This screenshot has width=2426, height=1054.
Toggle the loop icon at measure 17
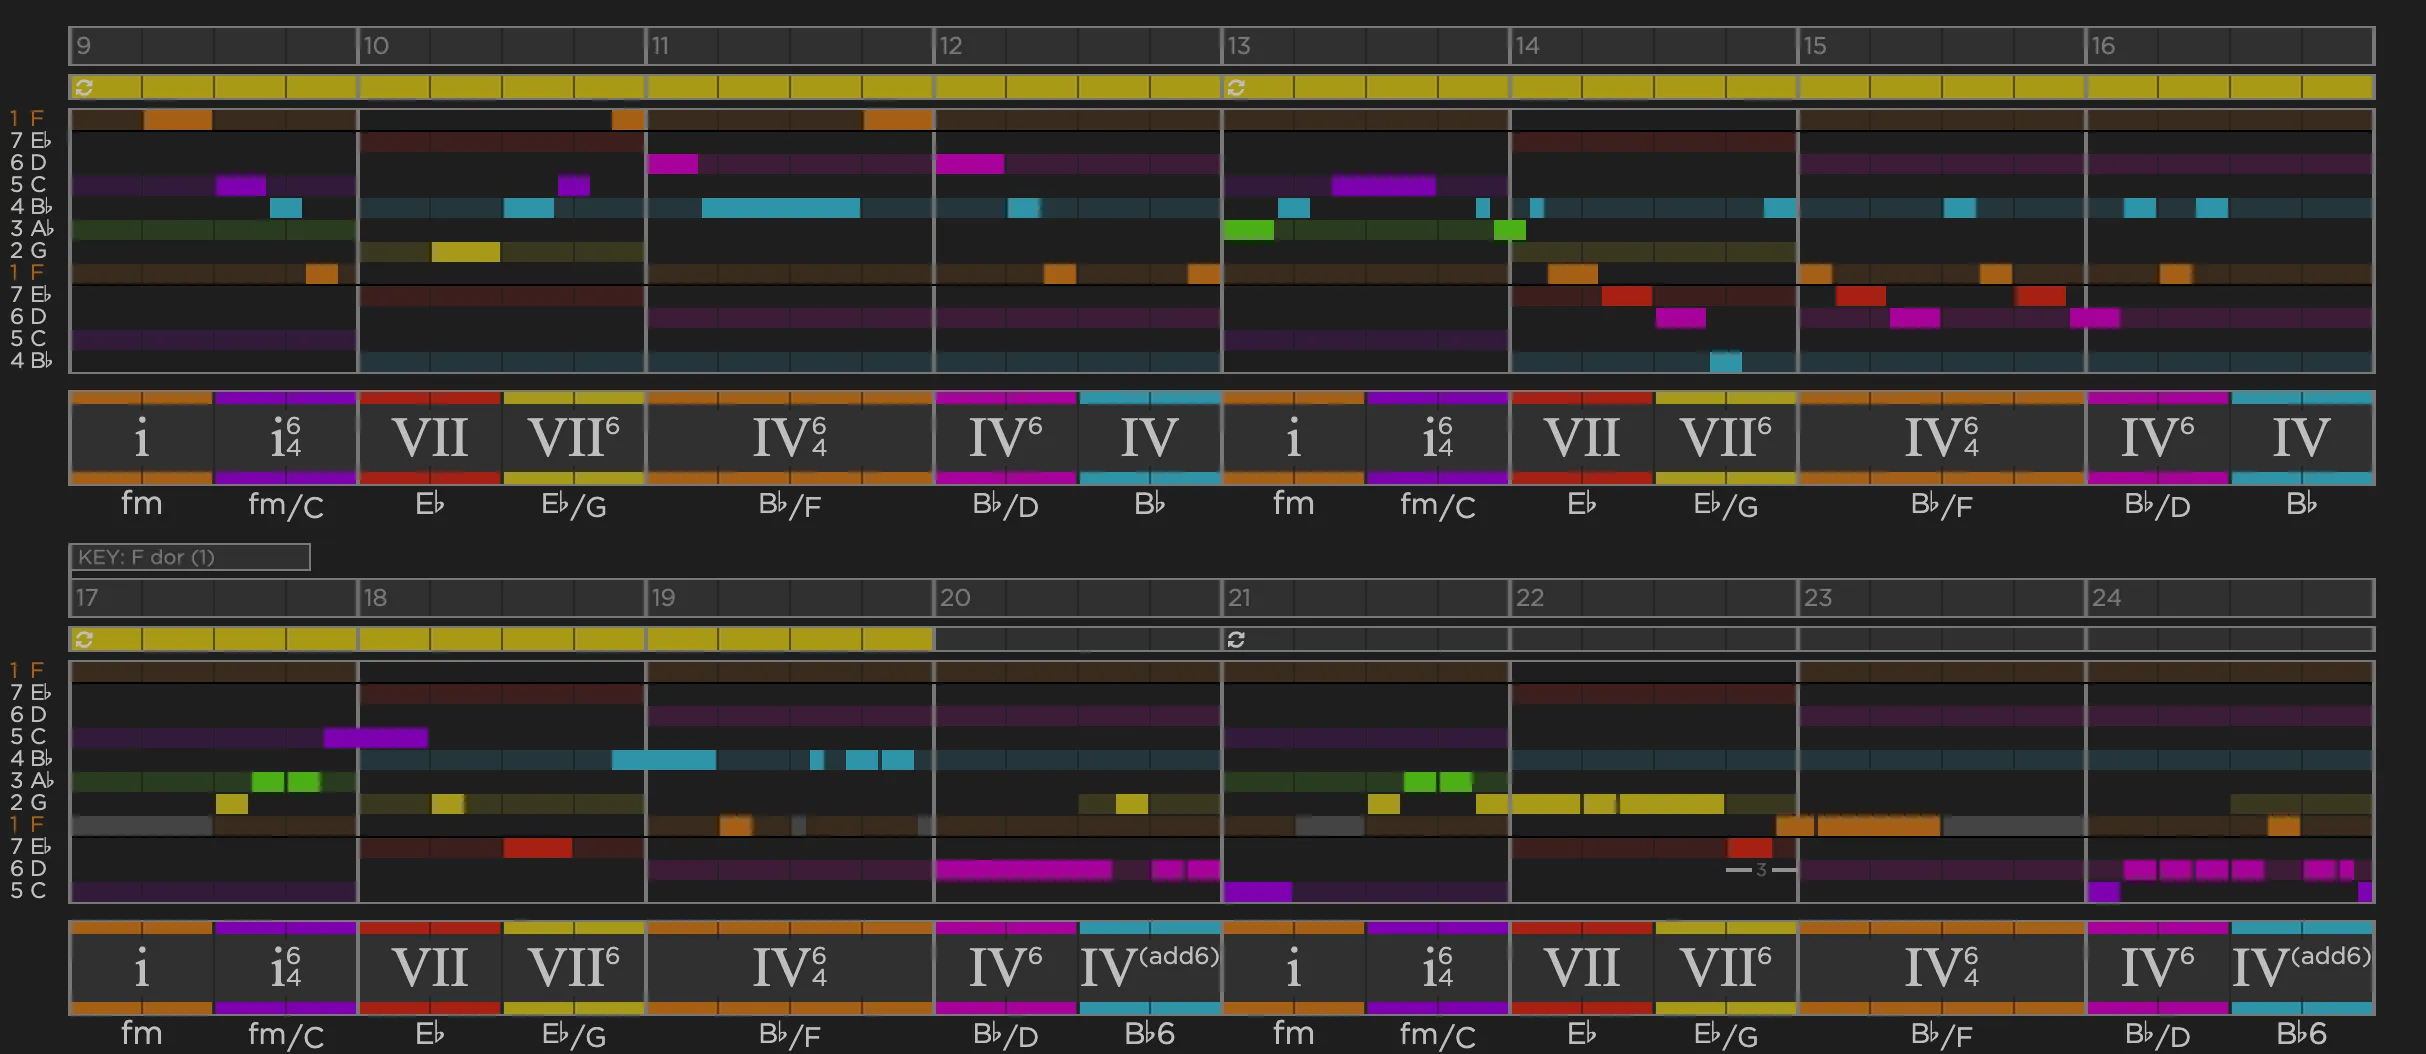[84, 639]
